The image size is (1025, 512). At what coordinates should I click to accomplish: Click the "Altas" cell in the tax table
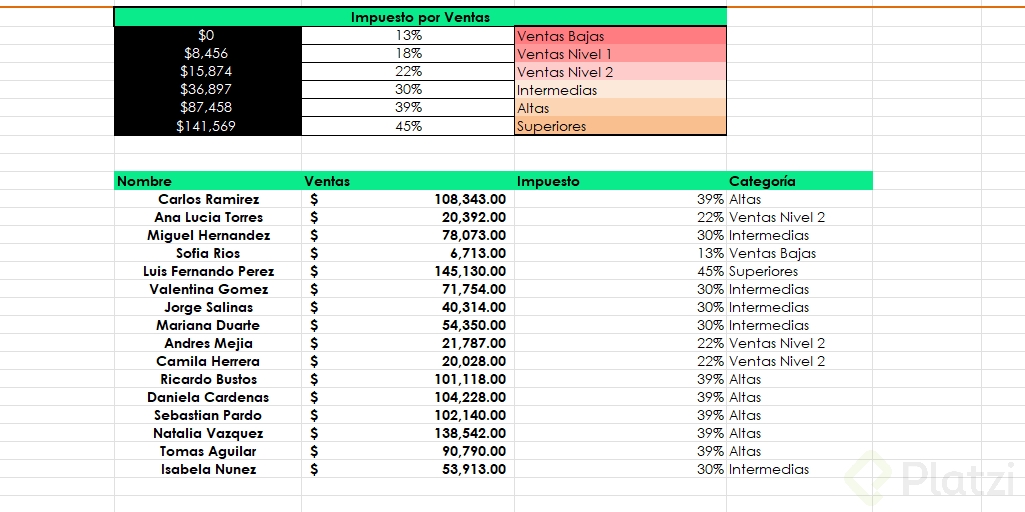[x=620, y=108]
